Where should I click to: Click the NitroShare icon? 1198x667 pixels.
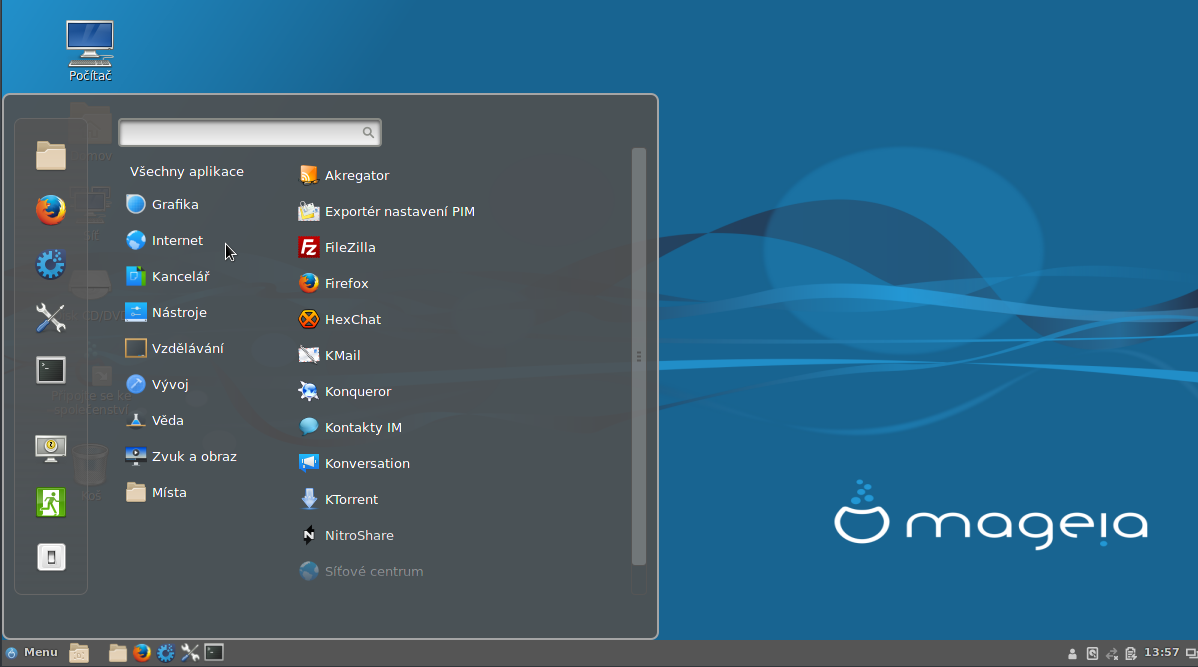[x=309, y=535]
